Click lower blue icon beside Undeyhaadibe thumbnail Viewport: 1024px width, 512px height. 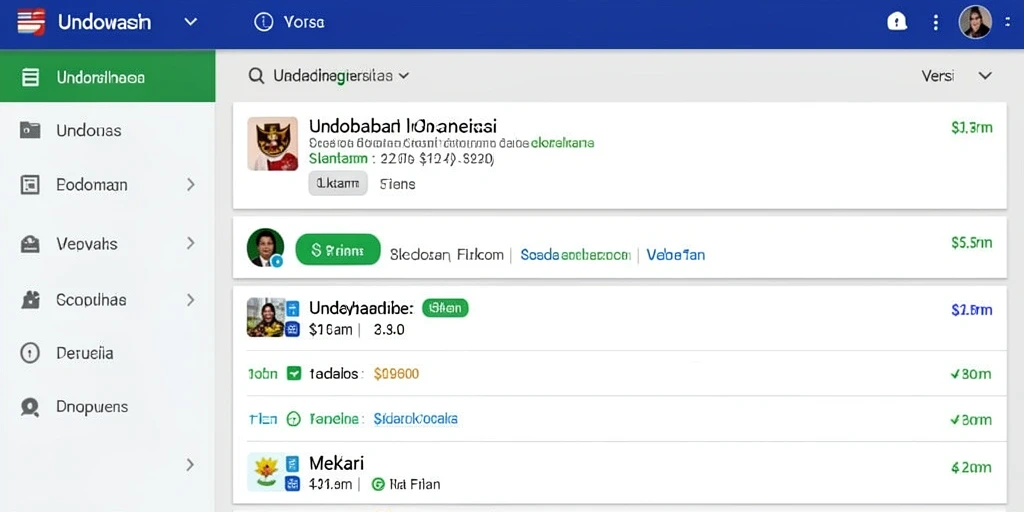coord(293,328)
